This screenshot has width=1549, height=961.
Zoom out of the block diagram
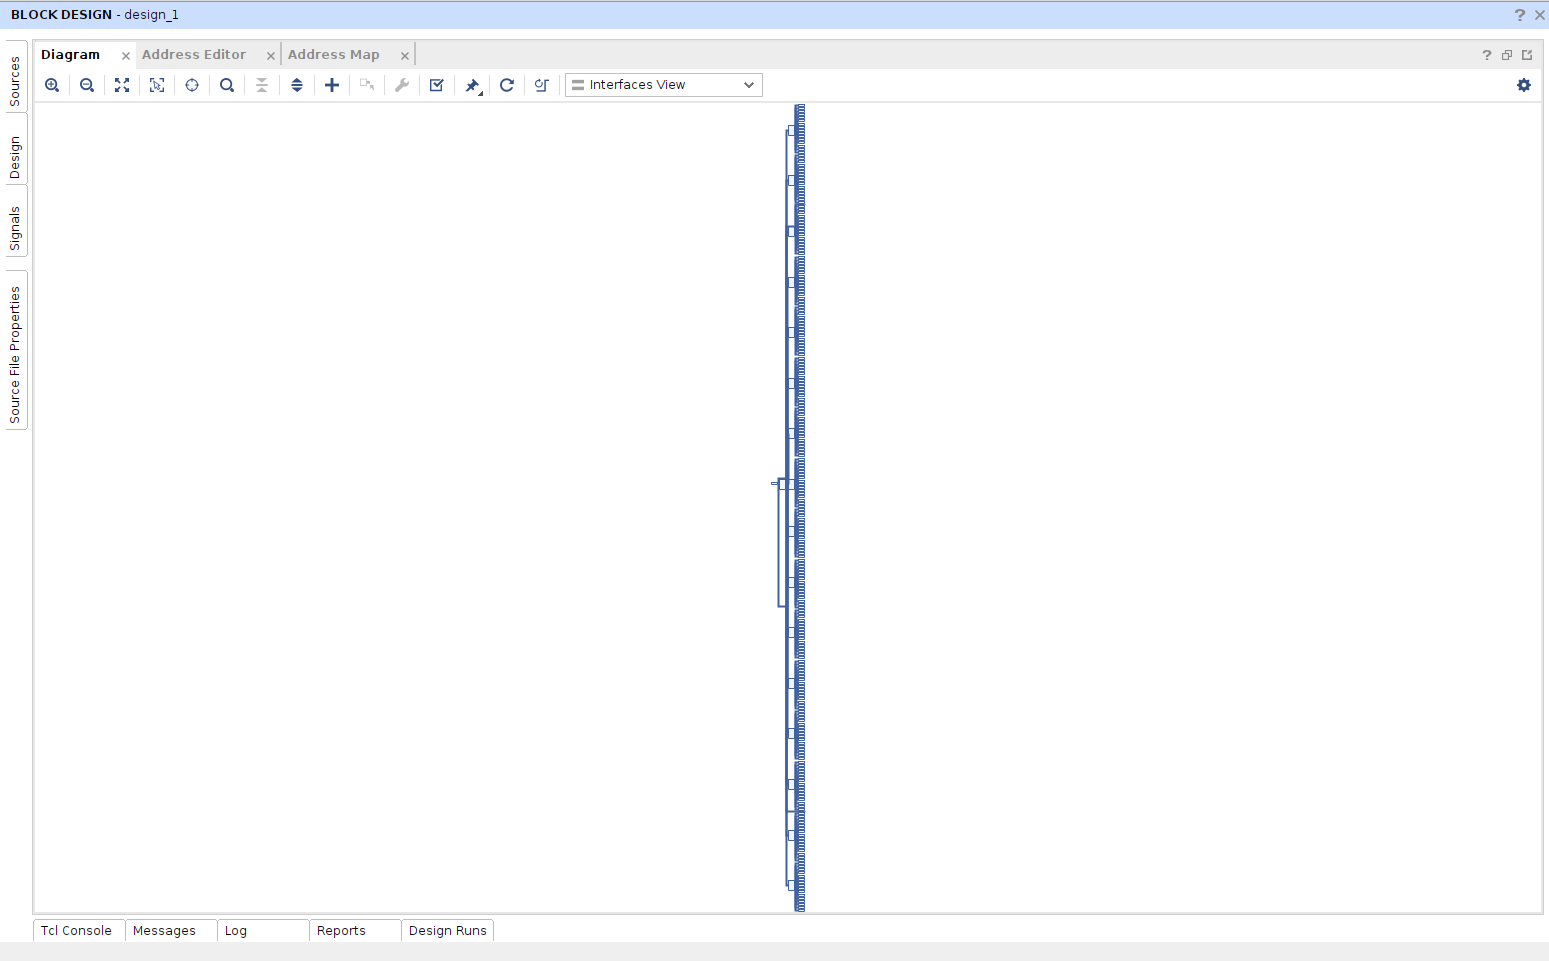pyautogui.click(x=87, y=85)
